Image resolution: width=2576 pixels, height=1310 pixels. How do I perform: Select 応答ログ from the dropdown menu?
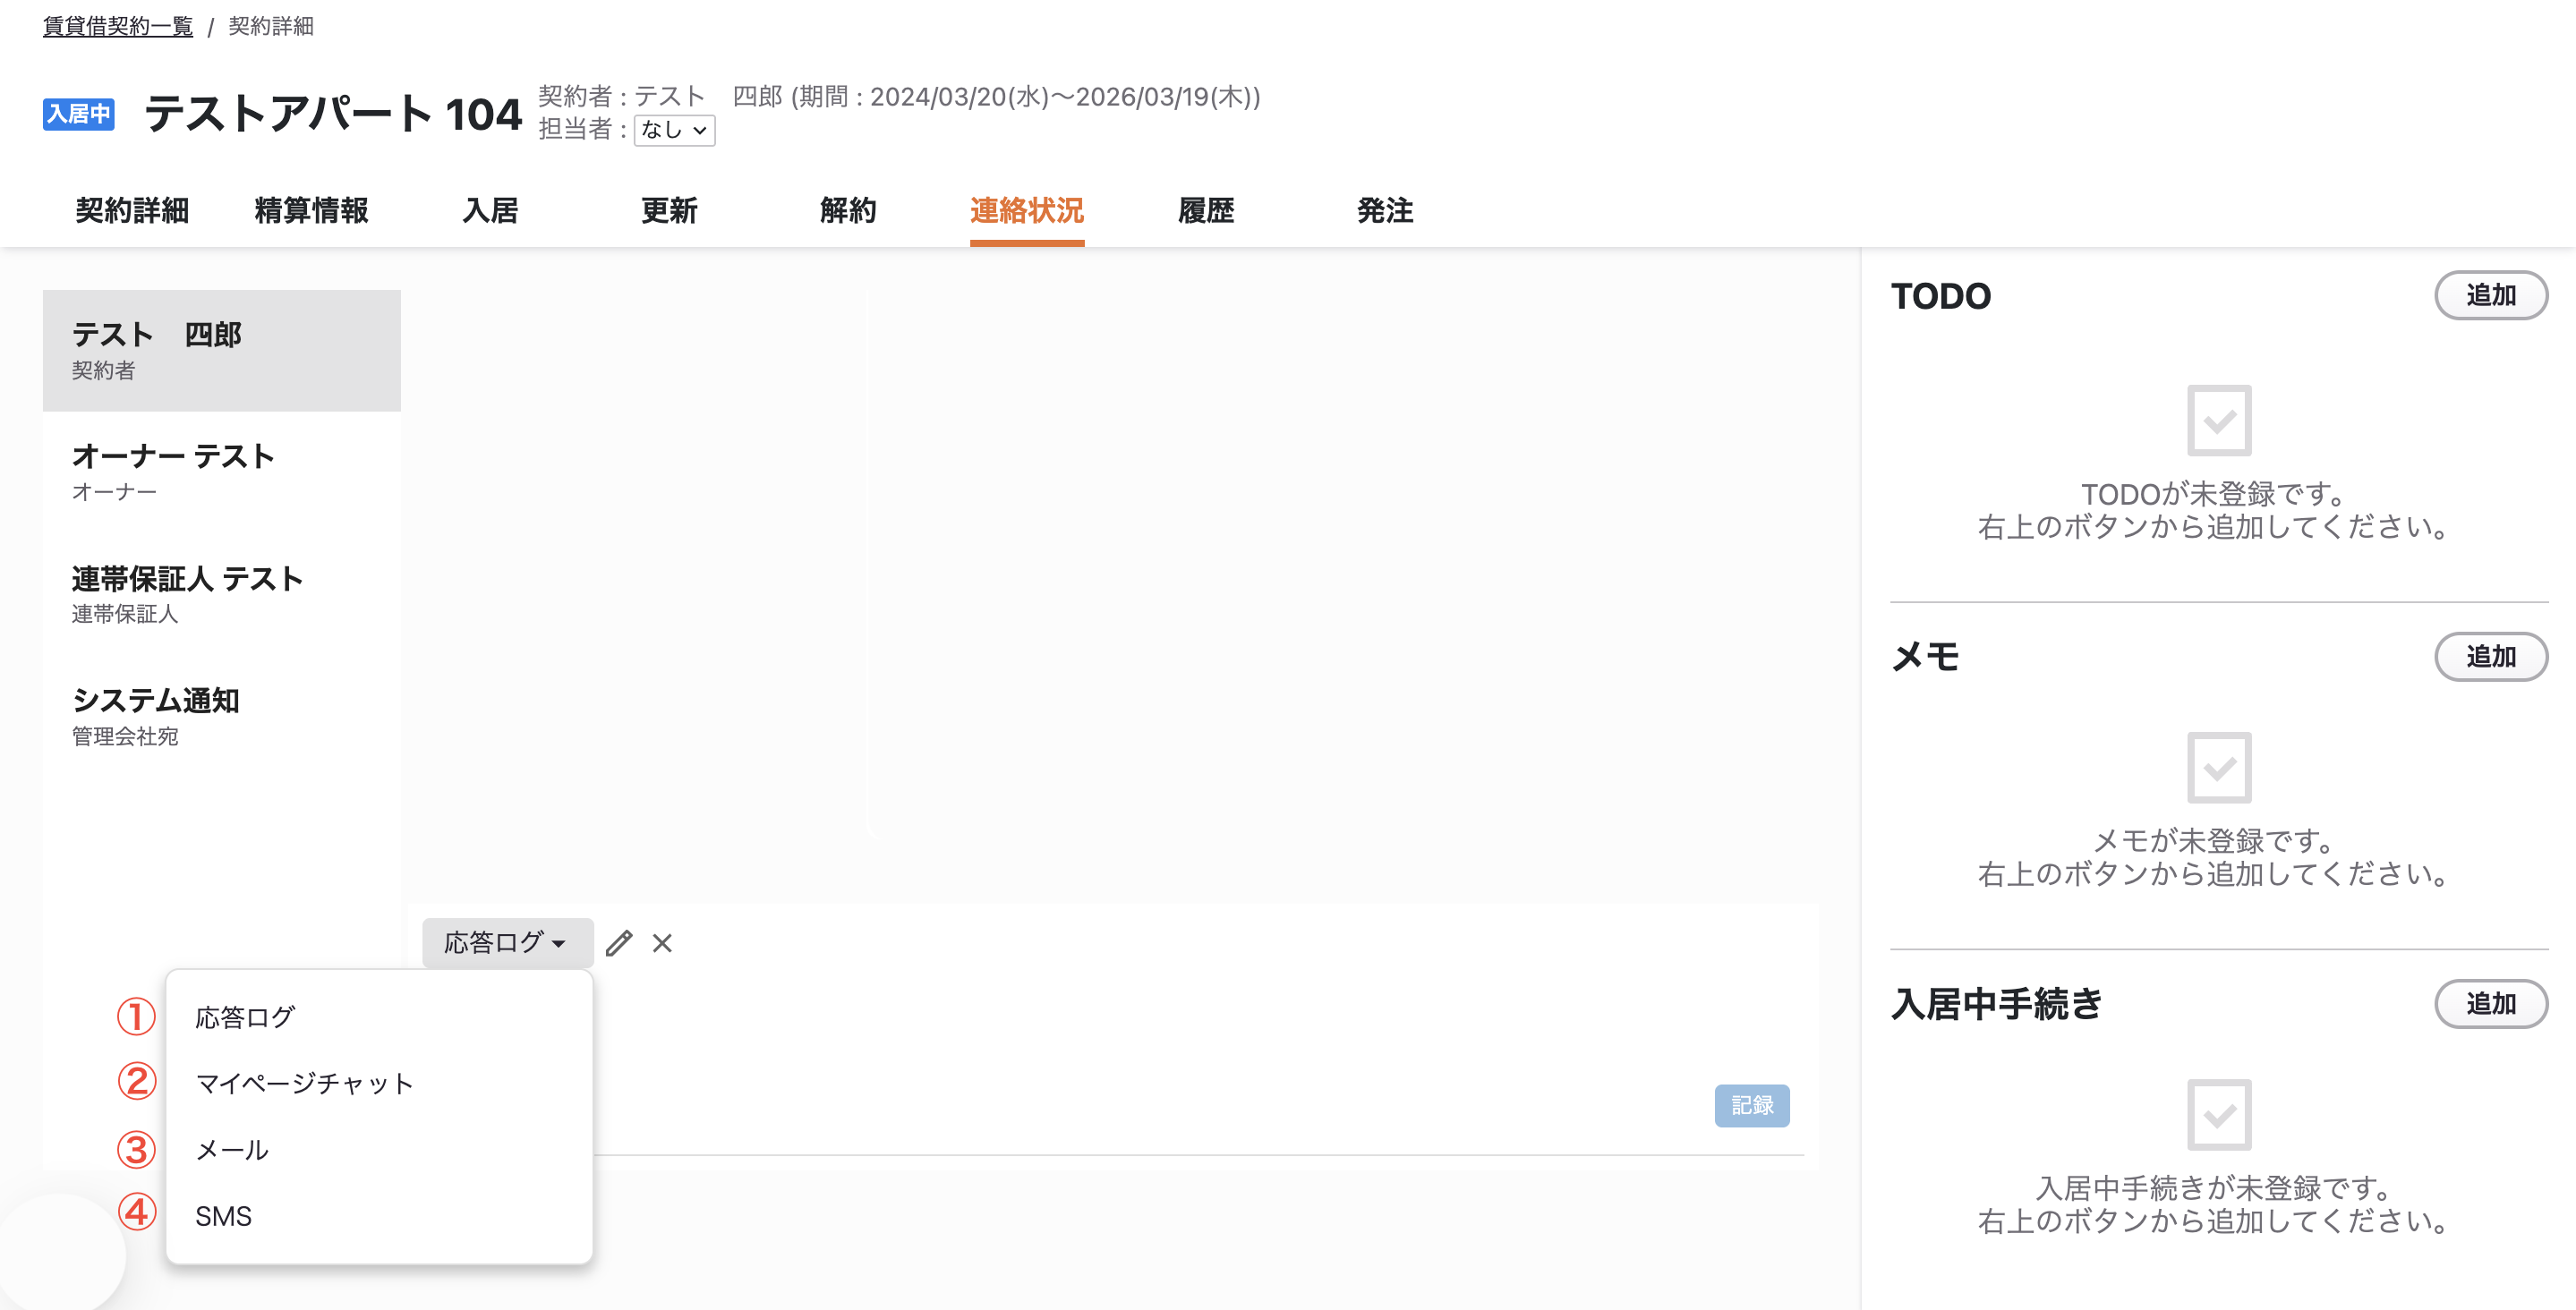point(379,1017)
